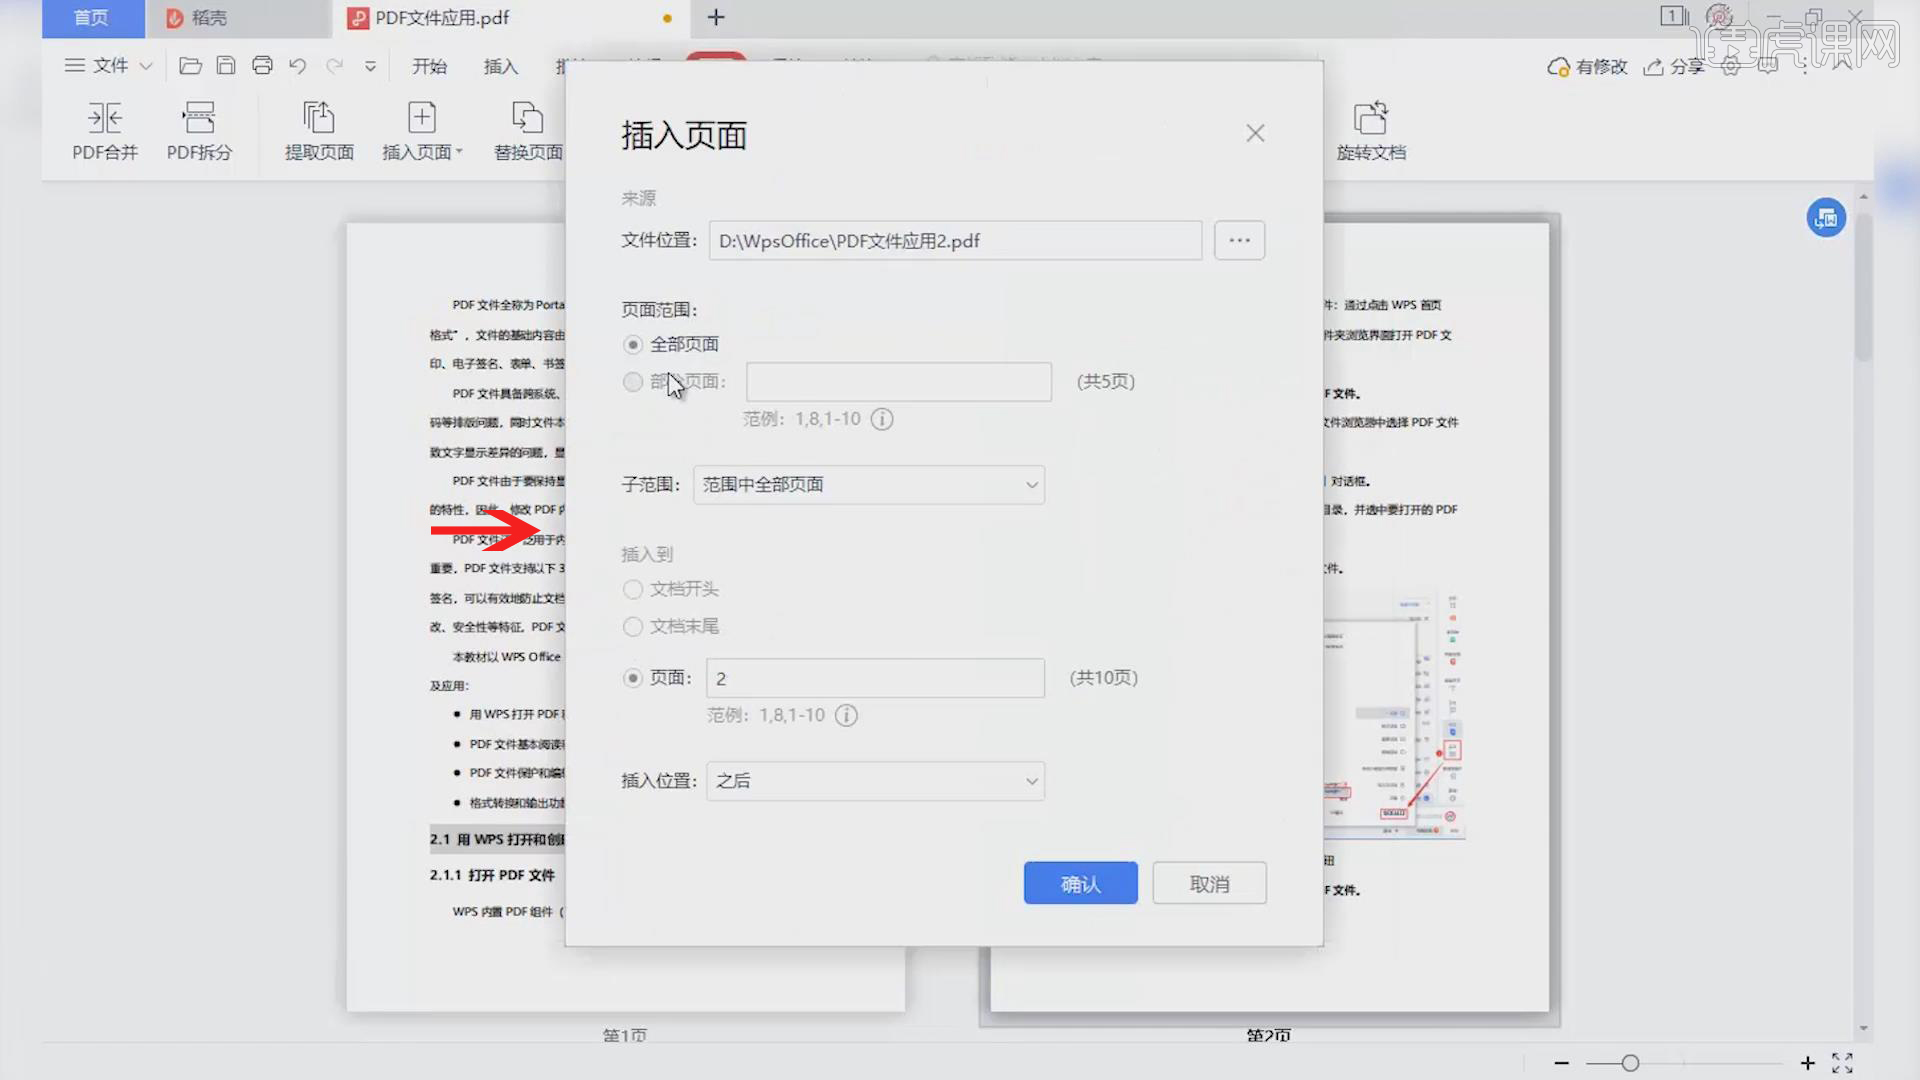Select the 全部页面 radio button
The height and width of the screenshot is (1080, 1920).
point(633,345)
